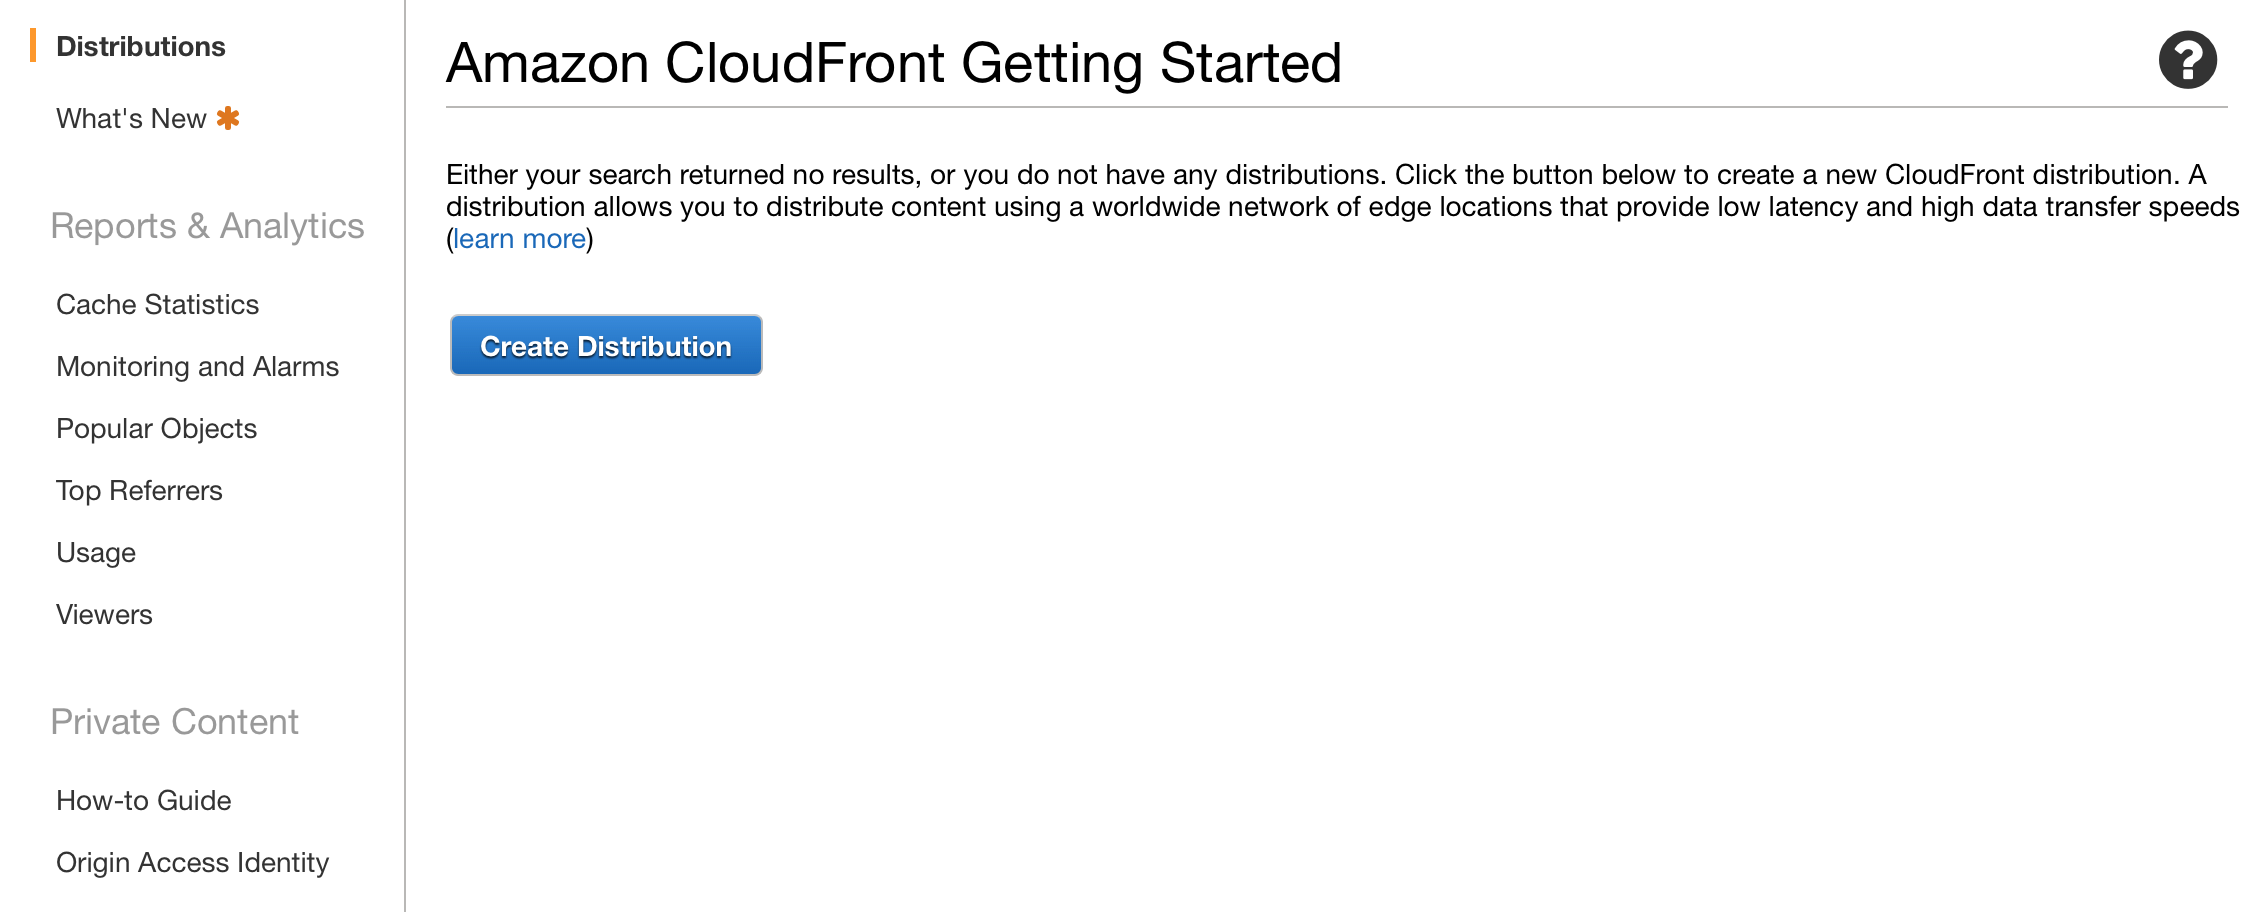Open What's New in the sidebar
The width and height of the screenshot is (2252, 912).
pos(131,118)
